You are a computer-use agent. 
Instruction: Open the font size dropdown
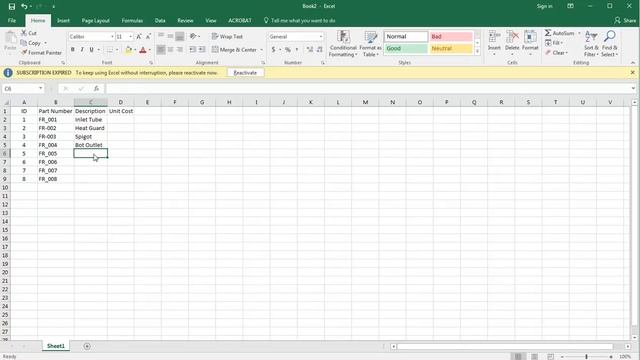(x=131, y=36)
